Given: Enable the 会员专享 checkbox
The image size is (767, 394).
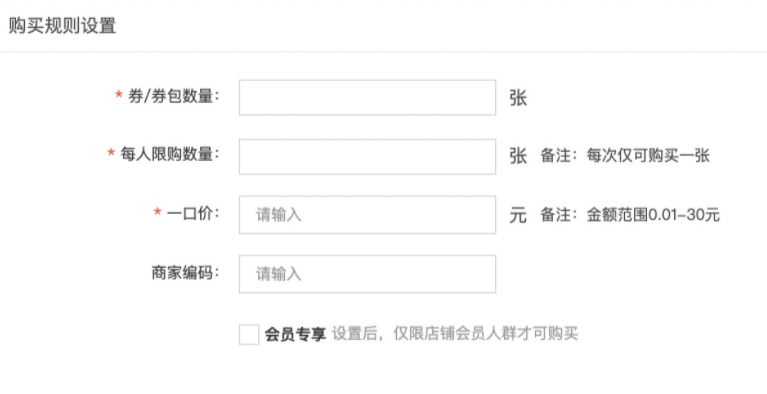Looking at the screenshot, I should tap(249, 334).
